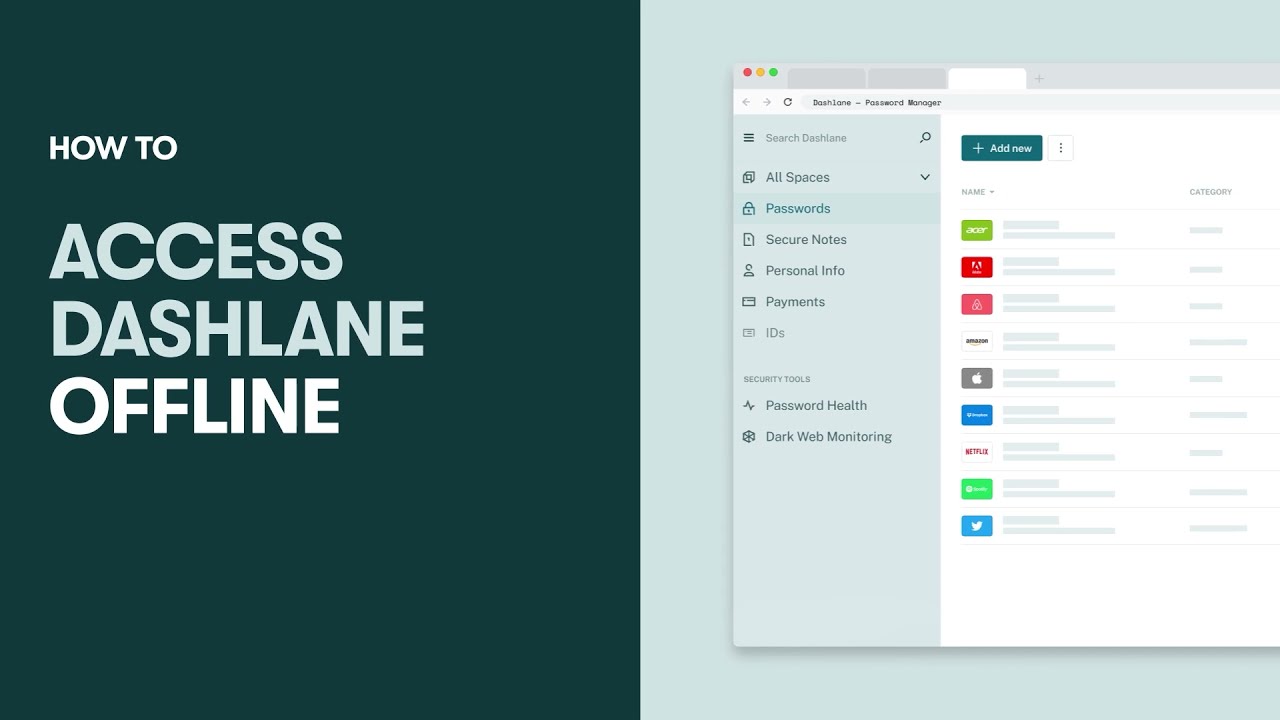This screenshot has width=1280, height=720.
Task: Open the hamburger menu beside Search Dashlane
Action: click(x=749, y=138)
